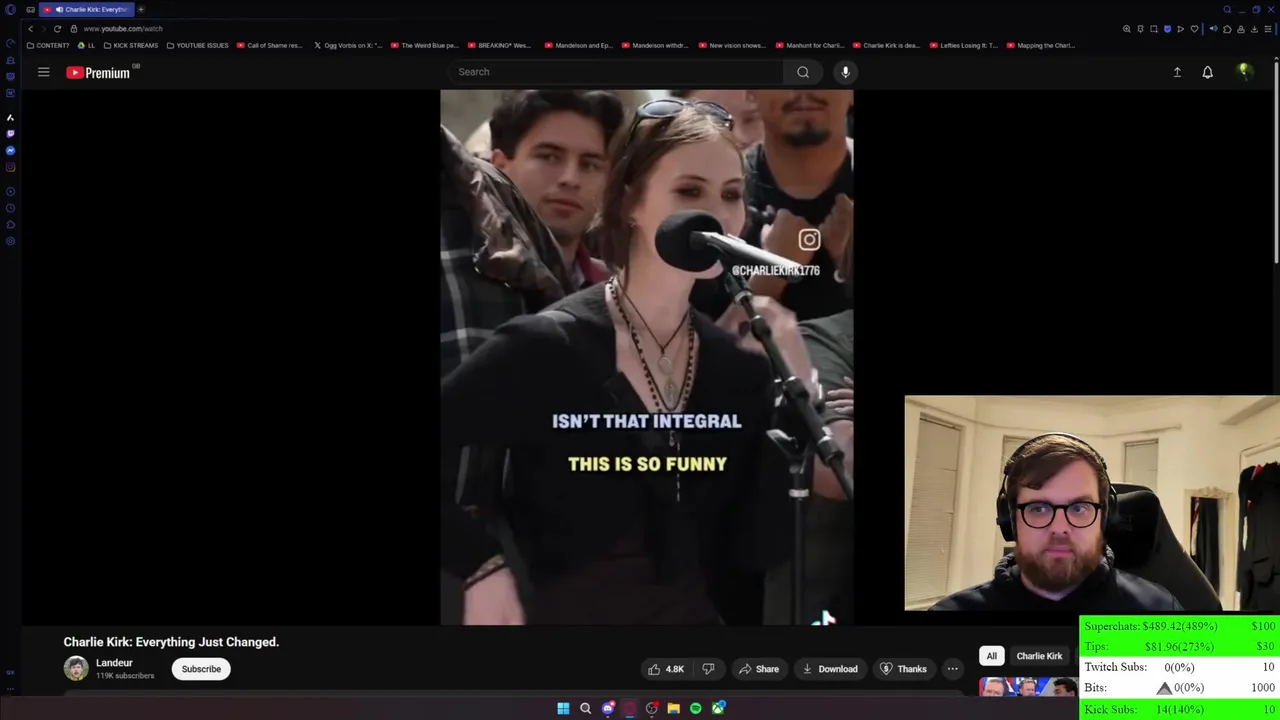1280x720 pixels.
Task: Open the YouTube hamburger guide menu
Action: point(43,72)
